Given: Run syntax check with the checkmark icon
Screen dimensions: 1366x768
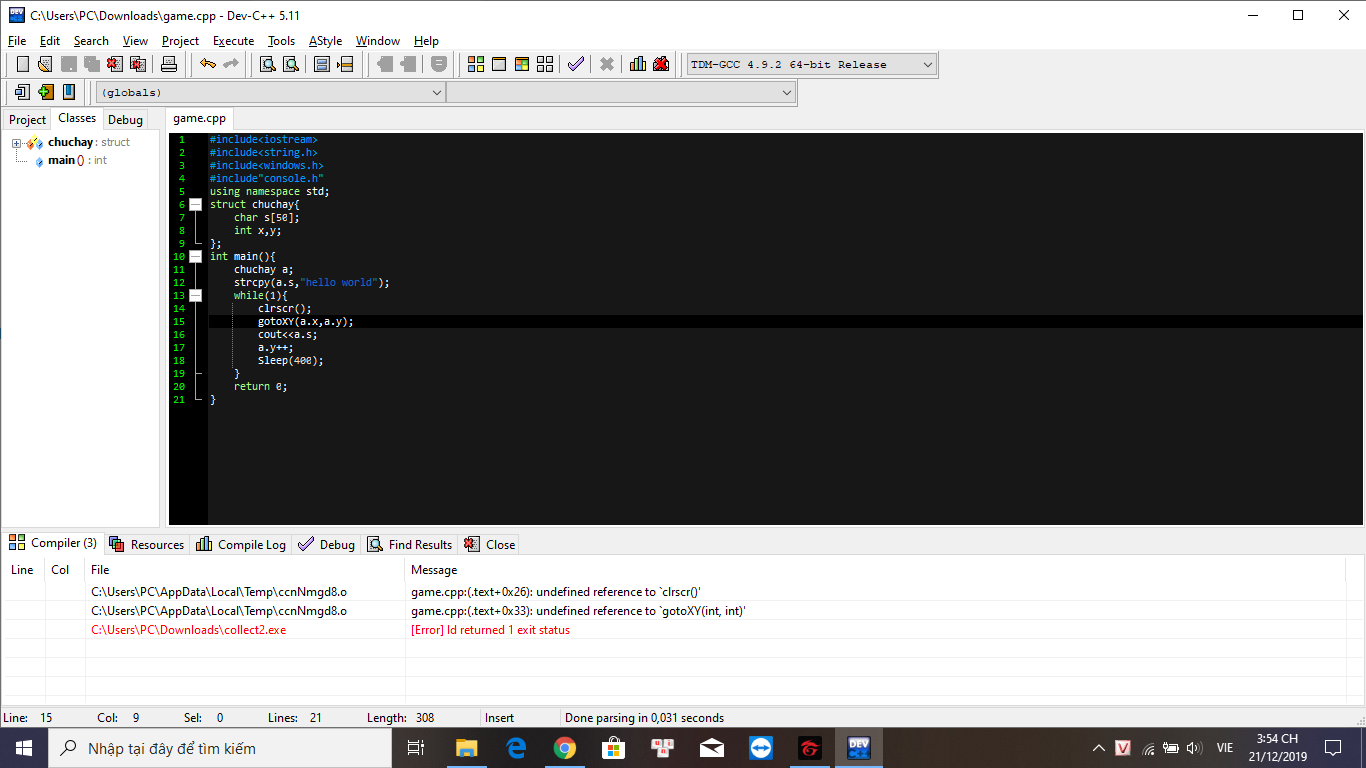Looking at the screenshot, I should point(576,64).
